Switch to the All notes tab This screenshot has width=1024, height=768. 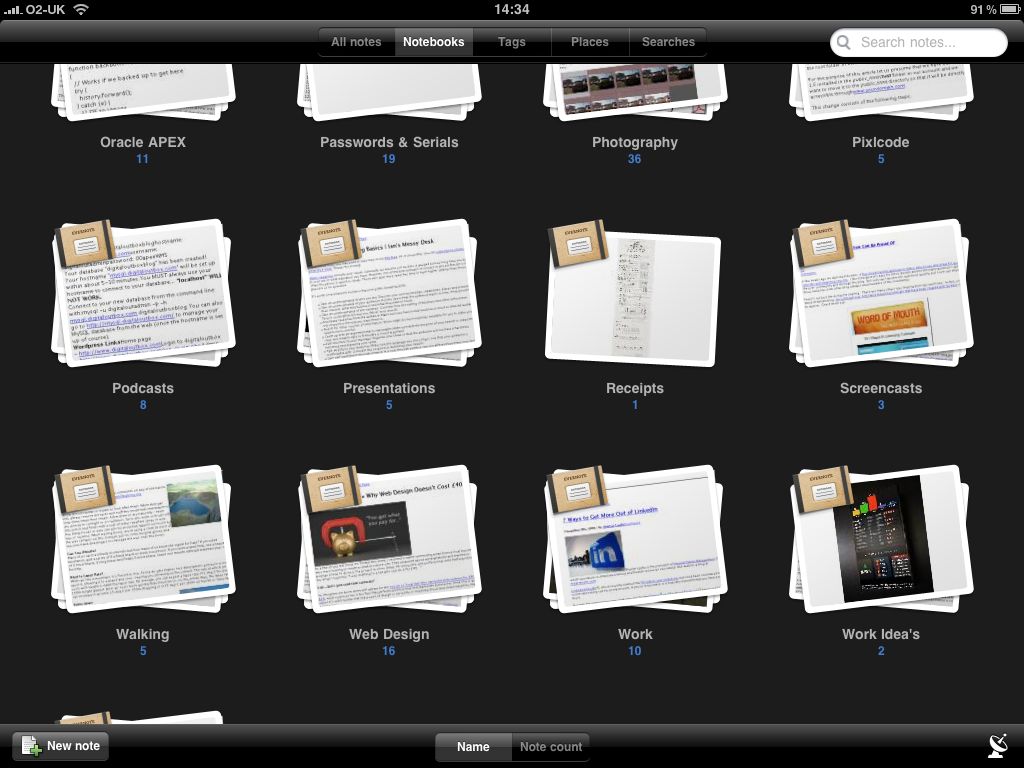point(356,42)
